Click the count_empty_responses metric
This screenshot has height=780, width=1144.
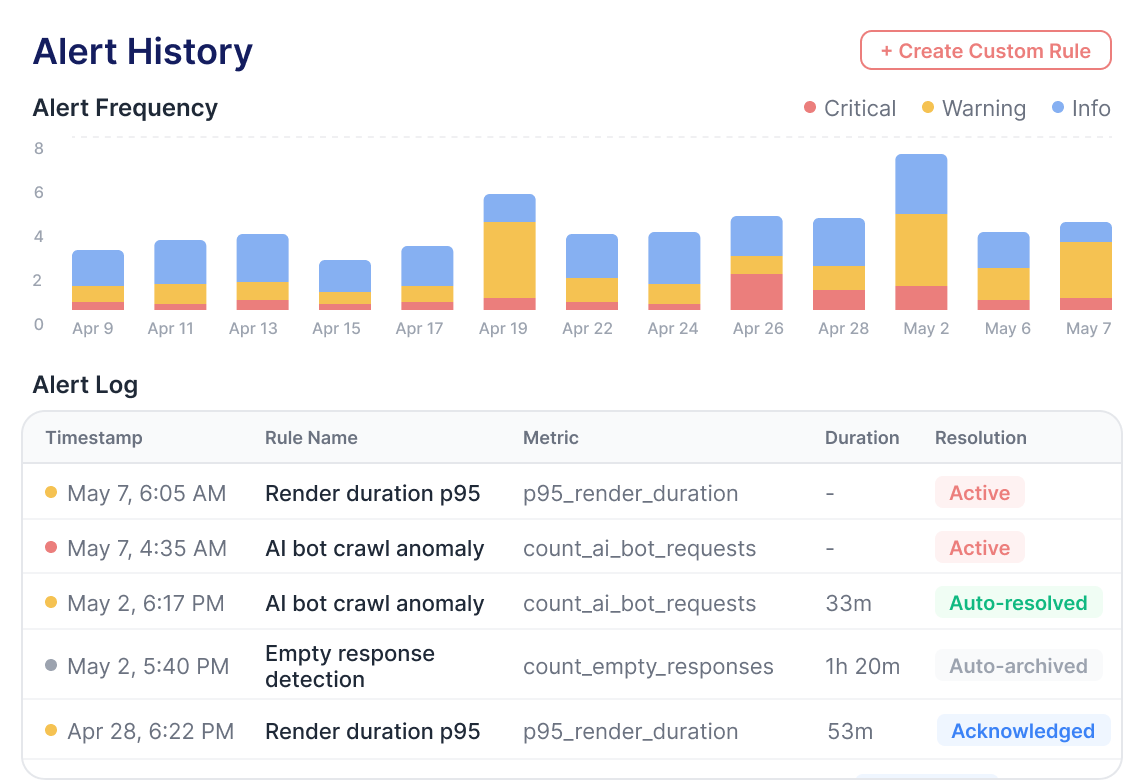(x=648, y=666)
